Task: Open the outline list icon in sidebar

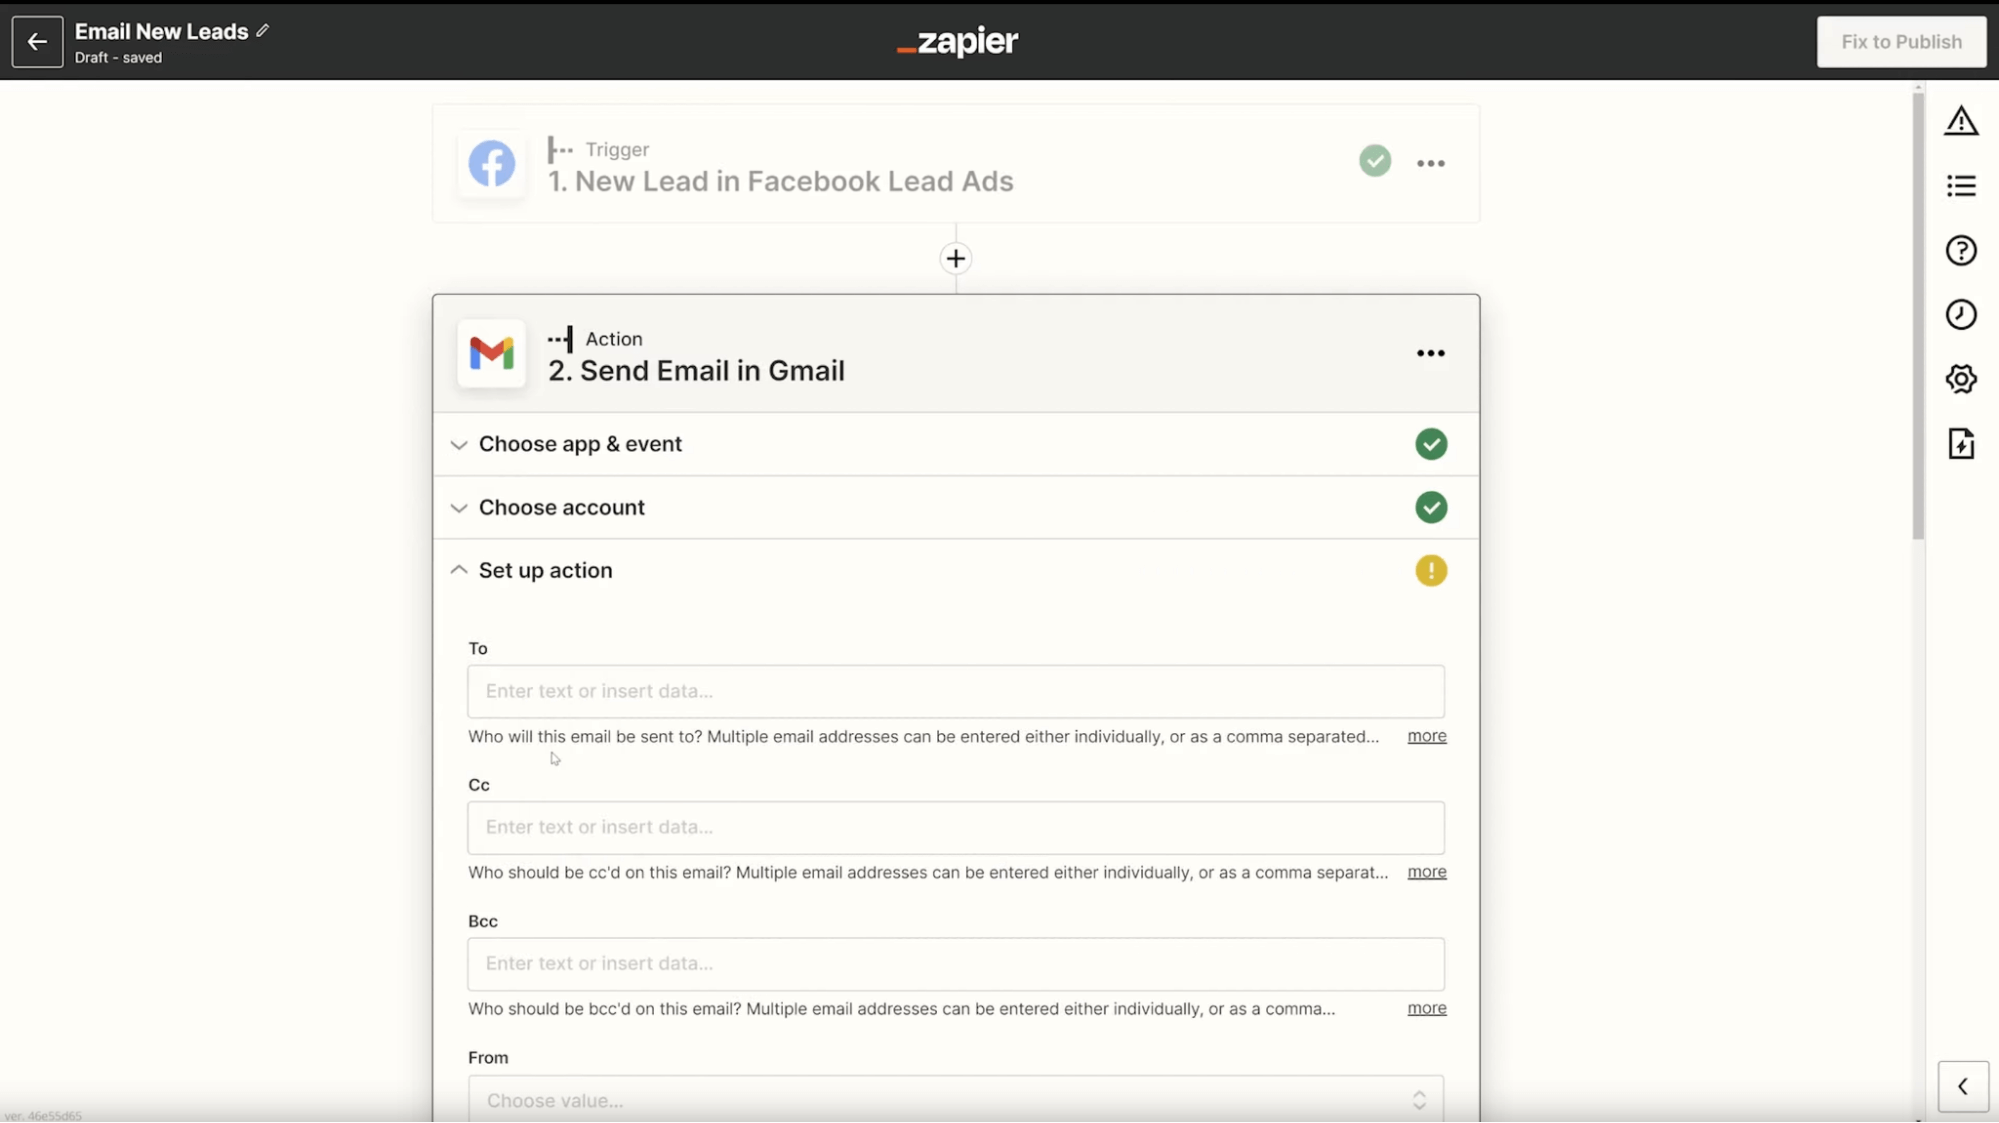Action: click(x=1960, y=186)
